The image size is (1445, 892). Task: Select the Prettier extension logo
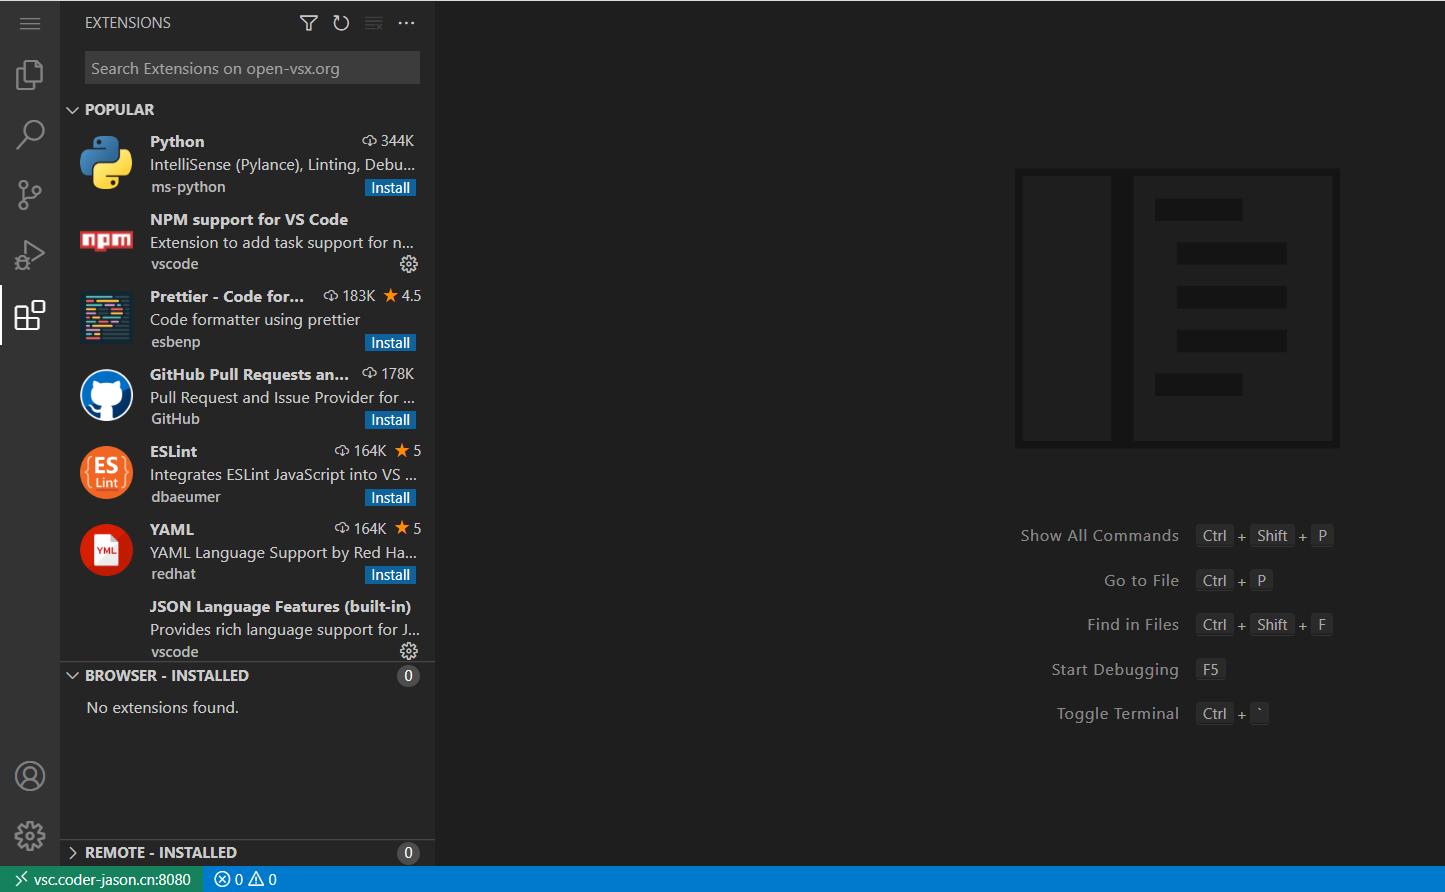point(106,318)
